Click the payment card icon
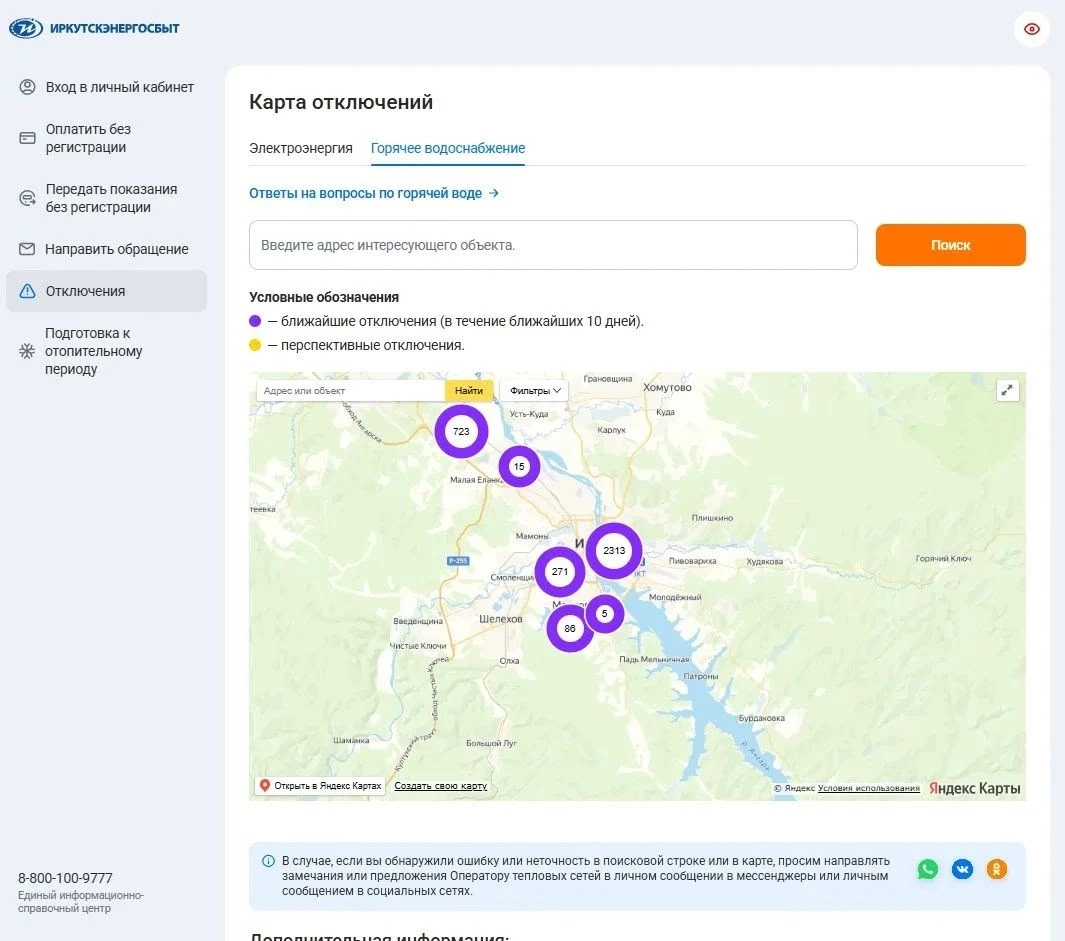 click(27, 138)
